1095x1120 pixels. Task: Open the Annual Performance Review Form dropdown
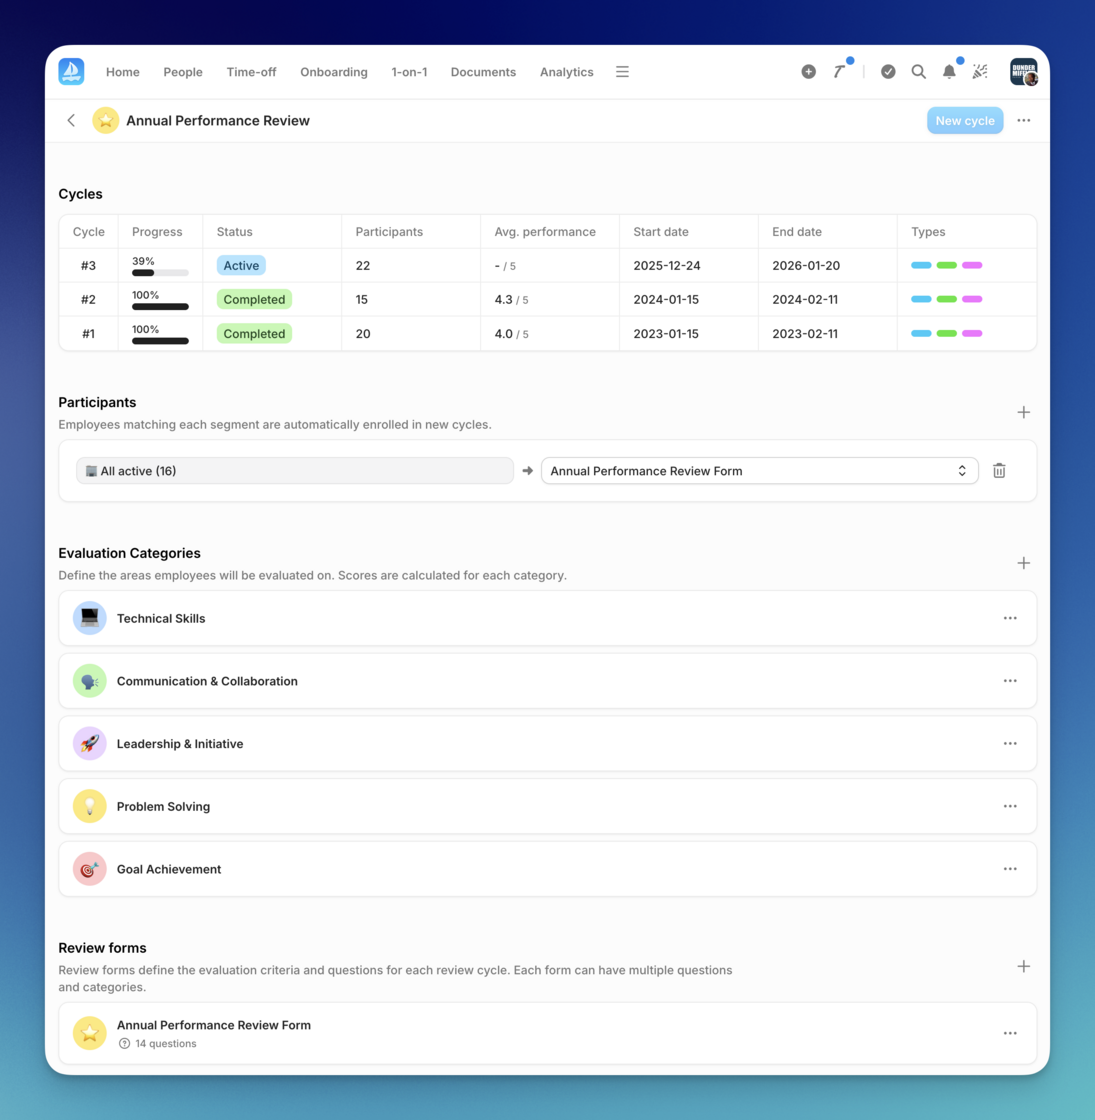pyautogui.click(x=759, y=471)
